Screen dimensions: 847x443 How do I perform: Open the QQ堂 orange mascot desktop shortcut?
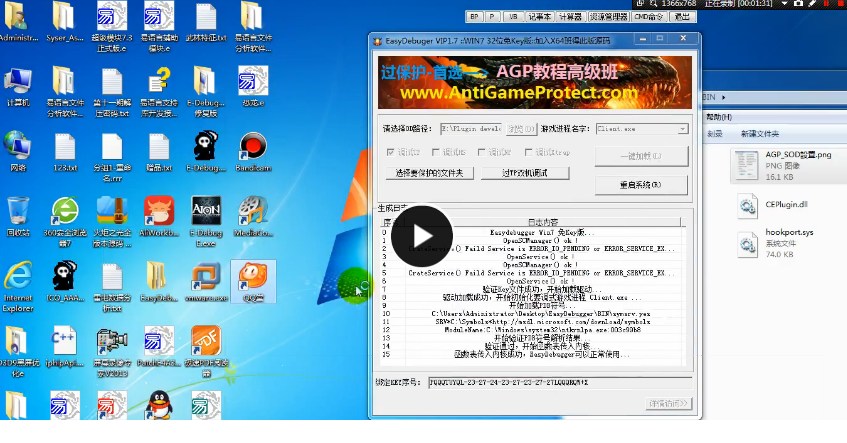pos(253,281)
